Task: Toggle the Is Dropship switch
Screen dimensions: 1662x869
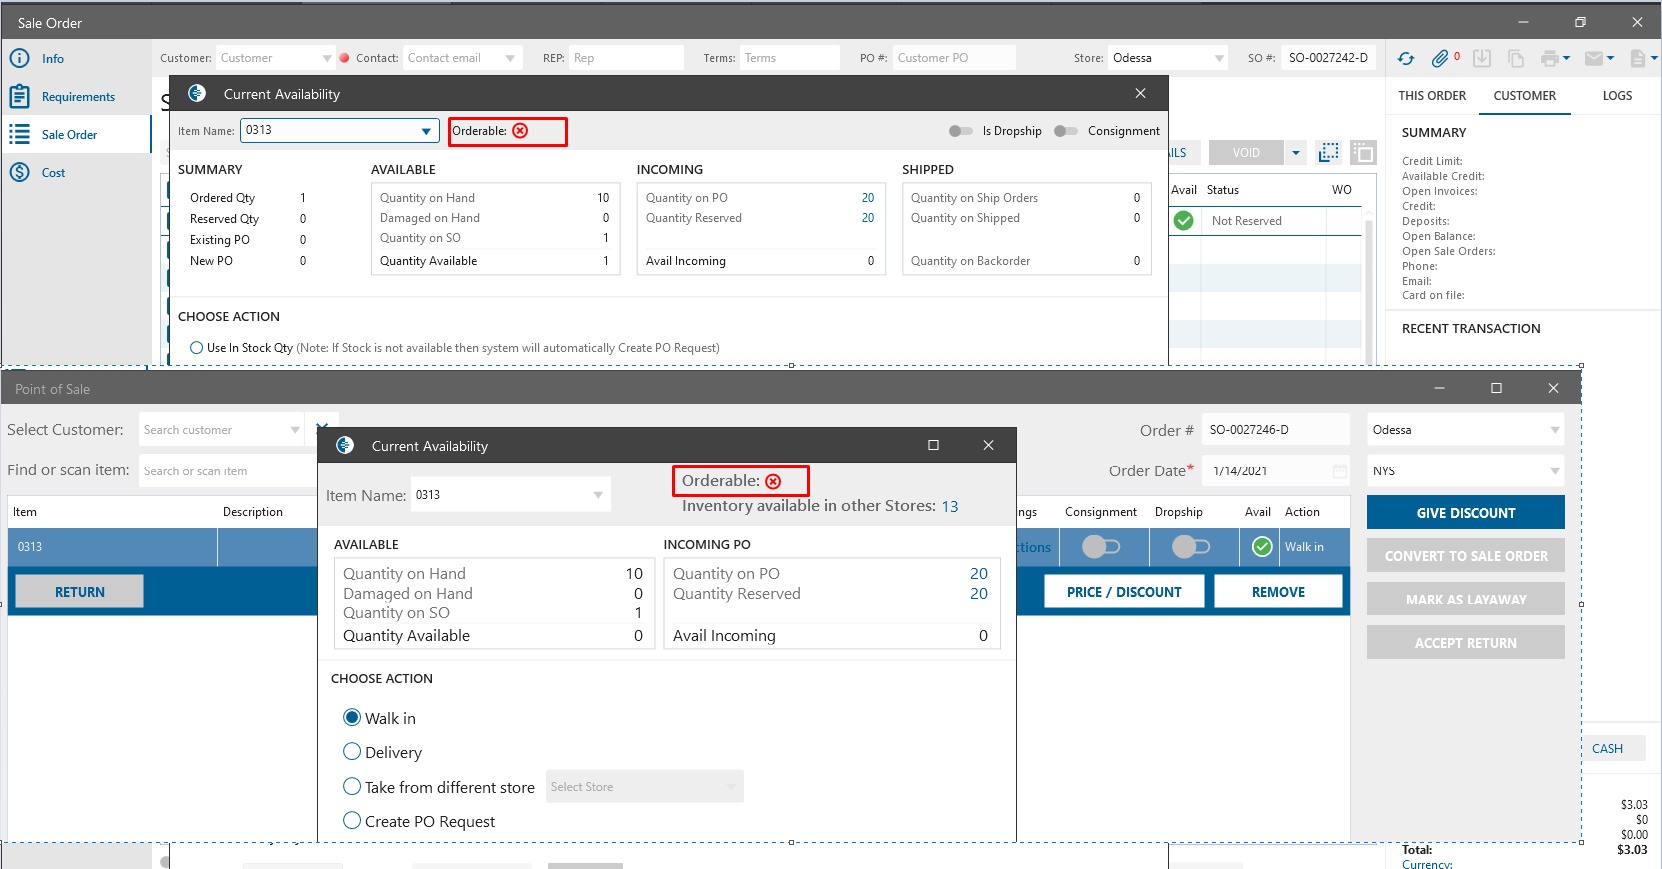Action: (960, 131)
